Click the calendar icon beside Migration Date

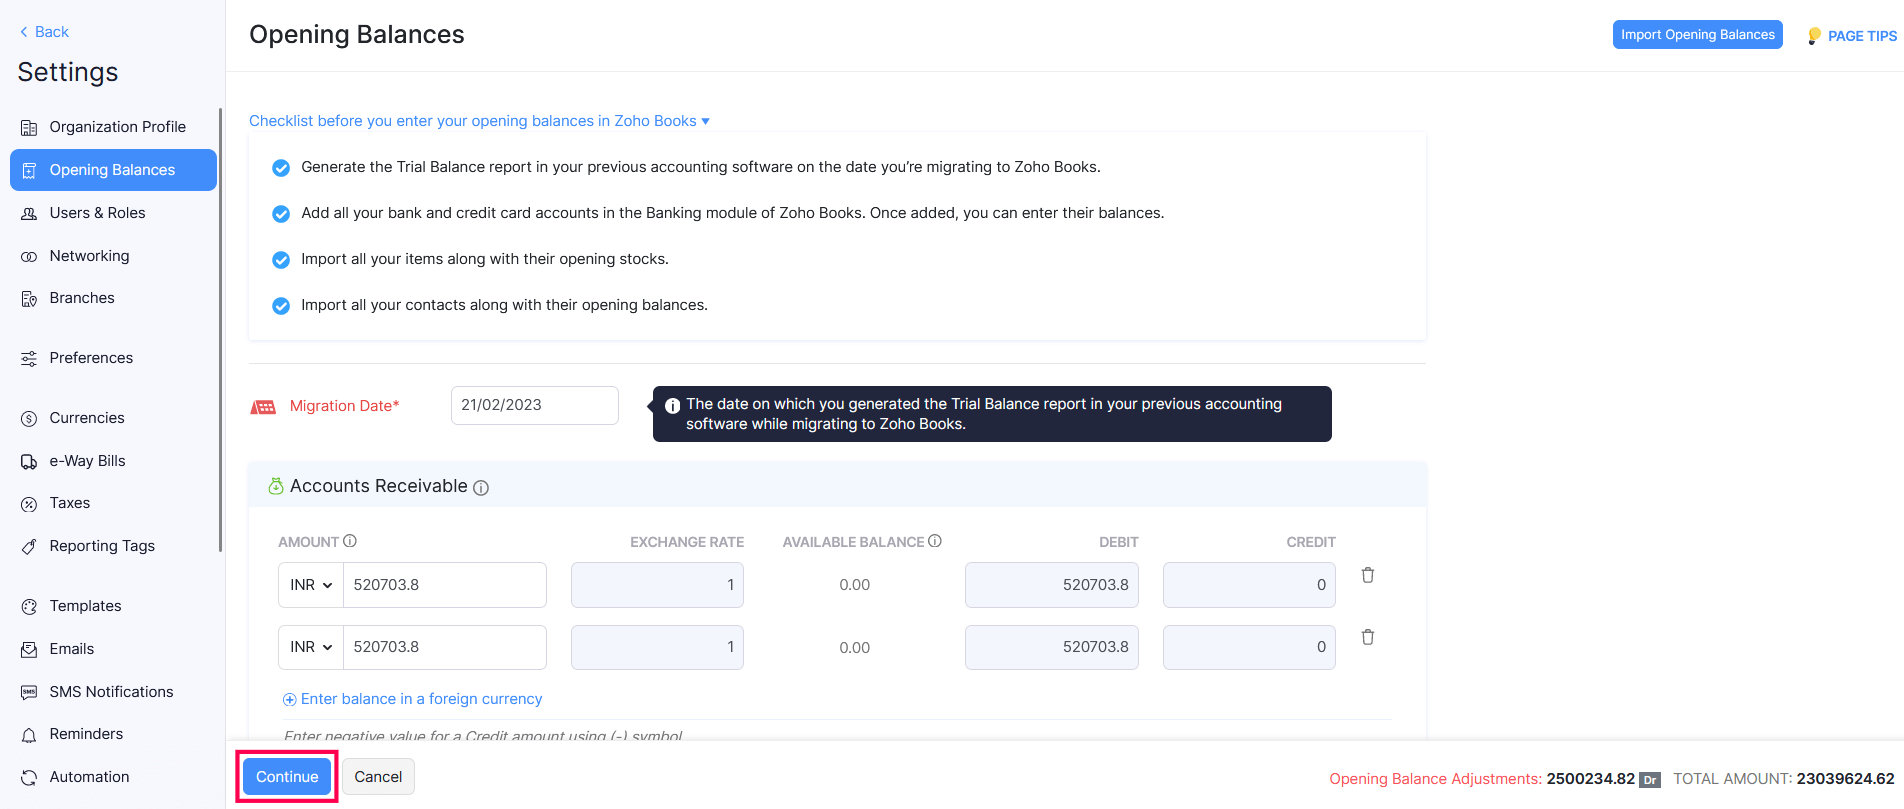(x=263, y=406)
